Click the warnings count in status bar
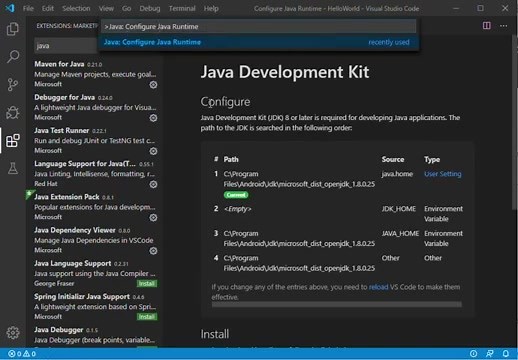This screenshot has width=518, height=360. (29, 354)
